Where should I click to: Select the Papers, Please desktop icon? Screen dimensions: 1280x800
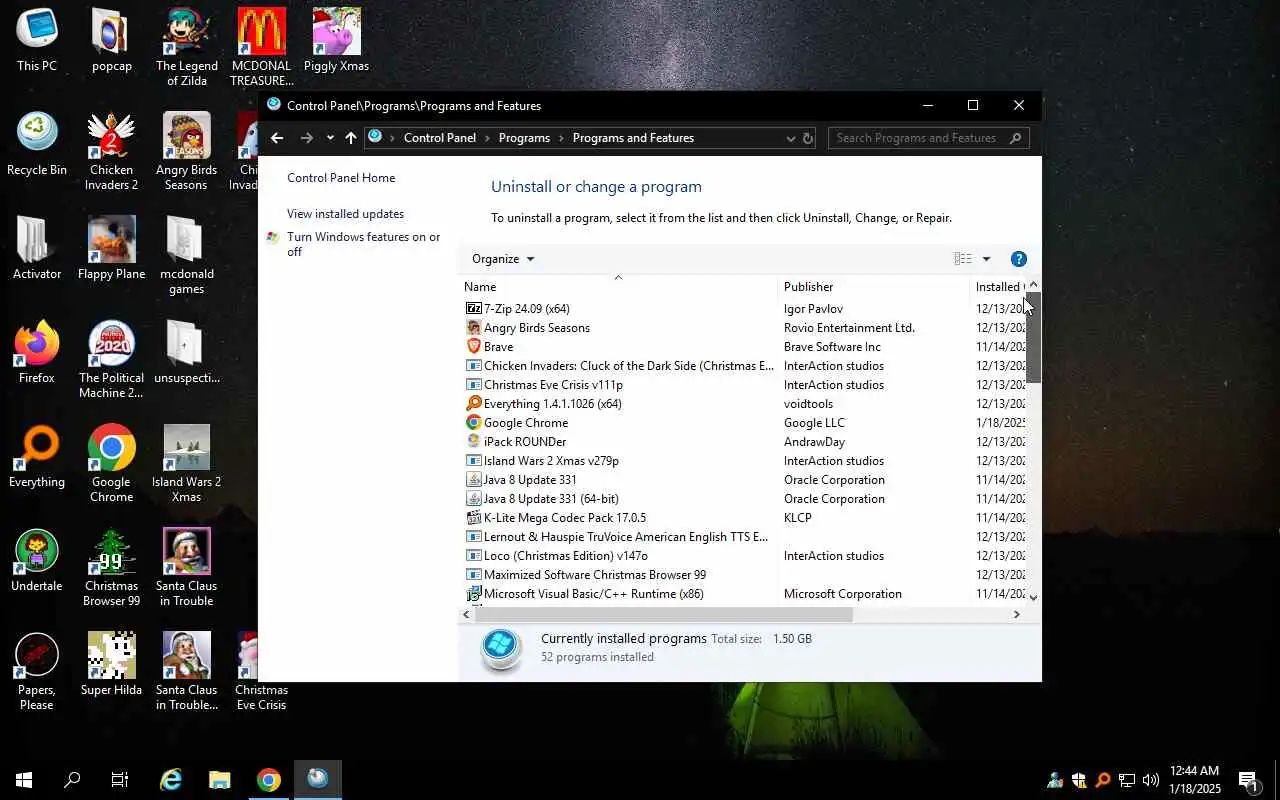tap(37, 672)
